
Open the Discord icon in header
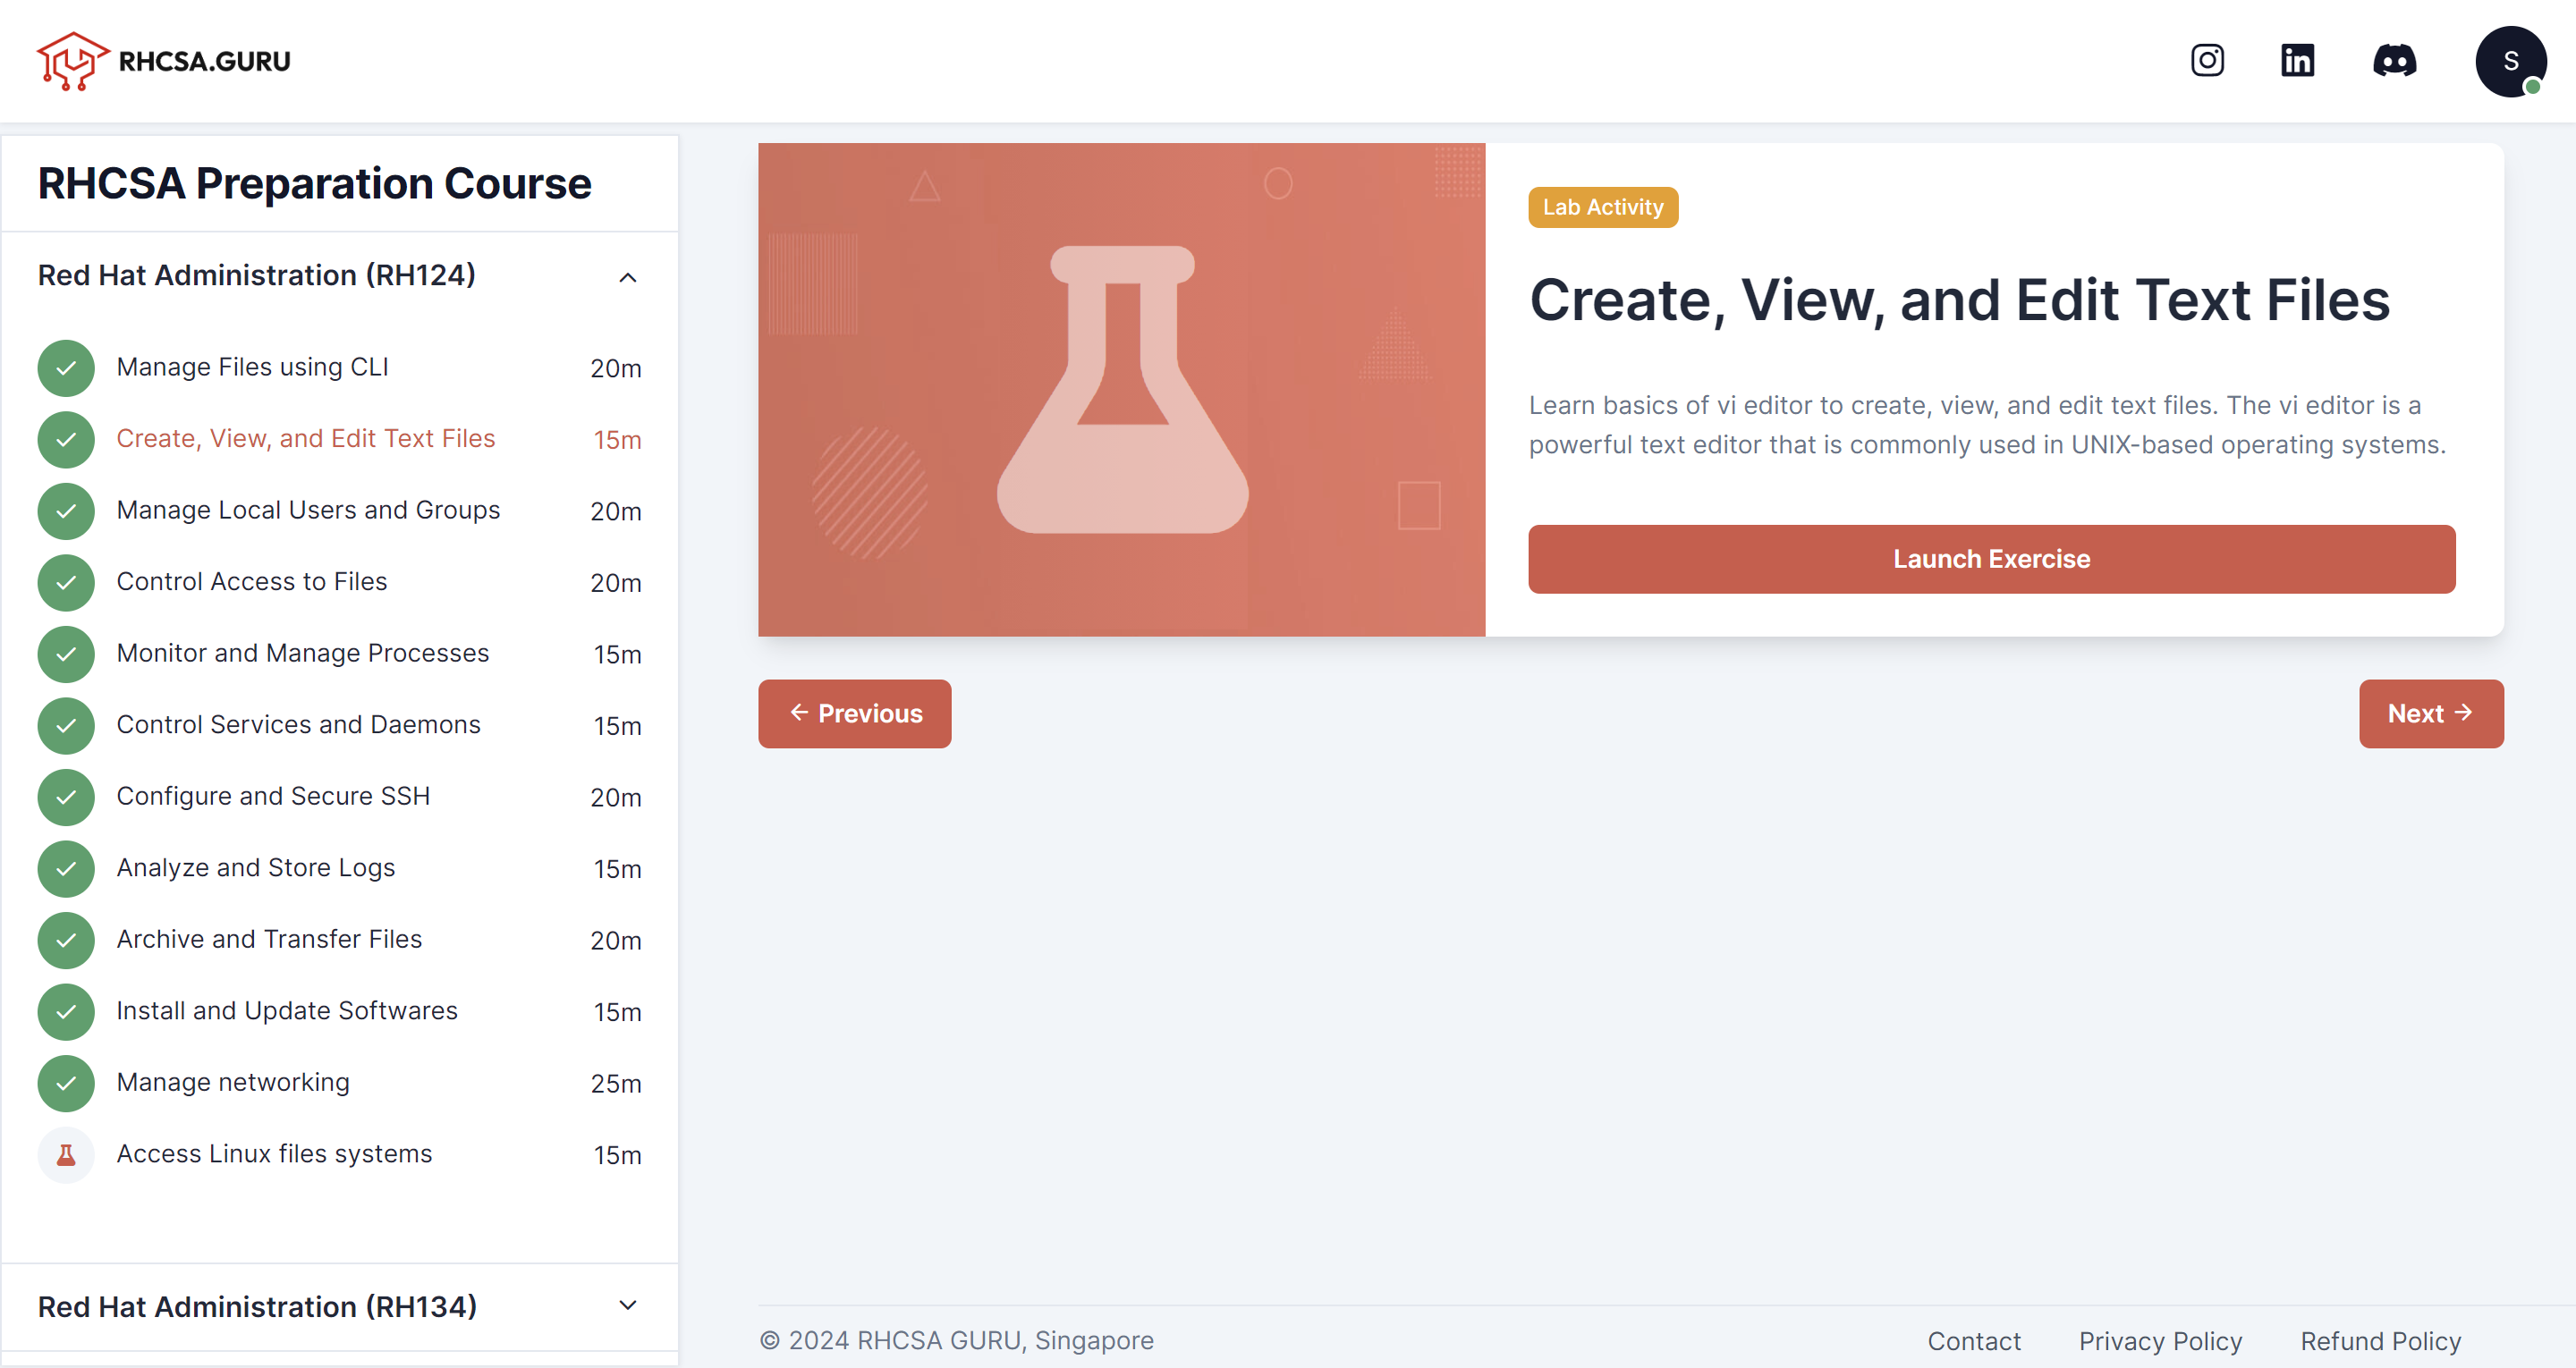point(2394,61)
